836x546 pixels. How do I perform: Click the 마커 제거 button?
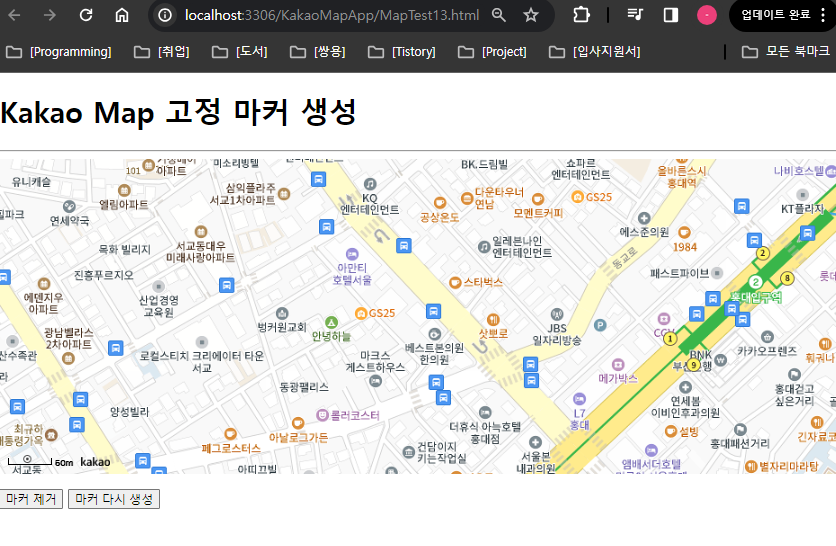tap(30, 499)
